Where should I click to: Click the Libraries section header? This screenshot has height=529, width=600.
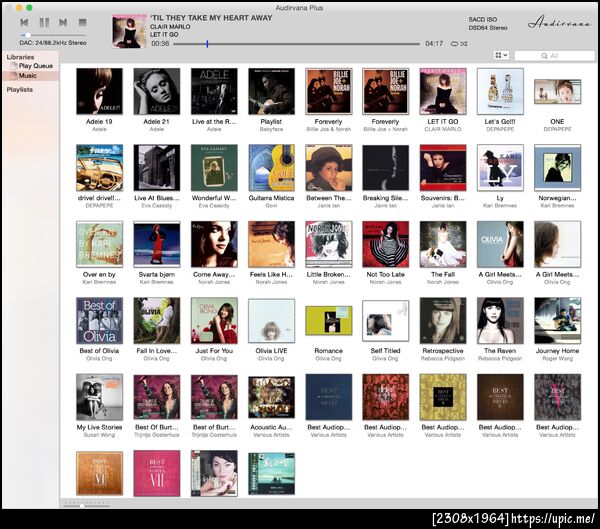click(x=20, y=57)
